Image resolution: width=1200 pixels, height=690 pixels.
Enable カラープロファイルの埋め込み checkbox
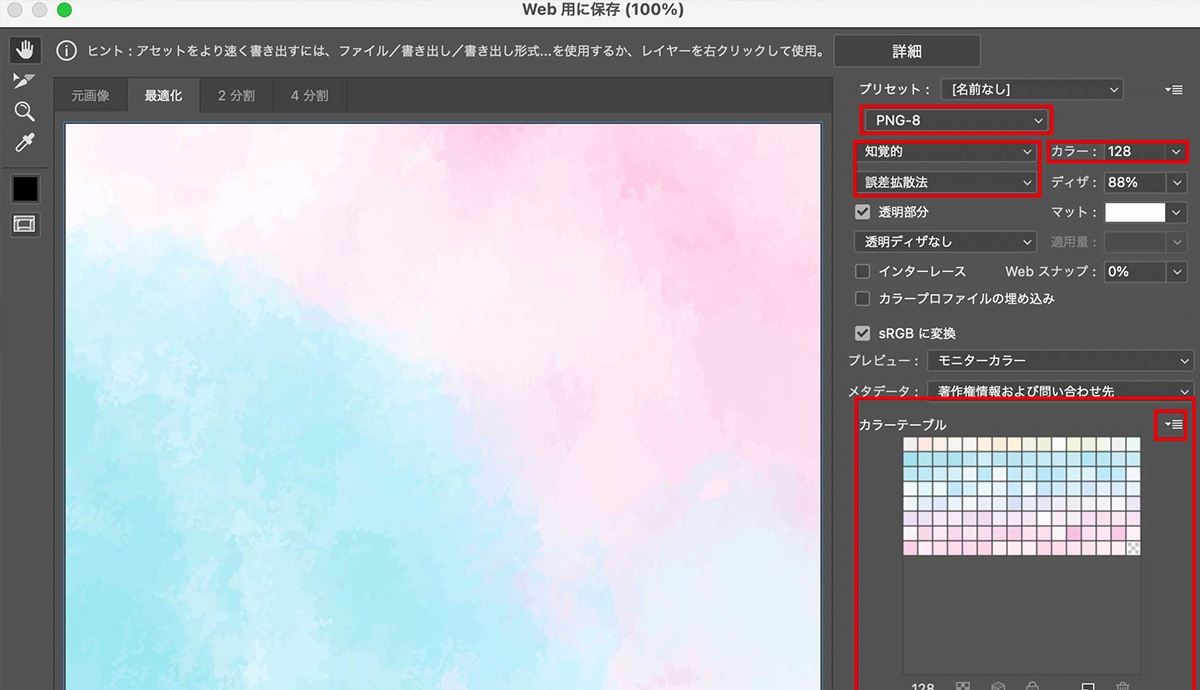862,298
